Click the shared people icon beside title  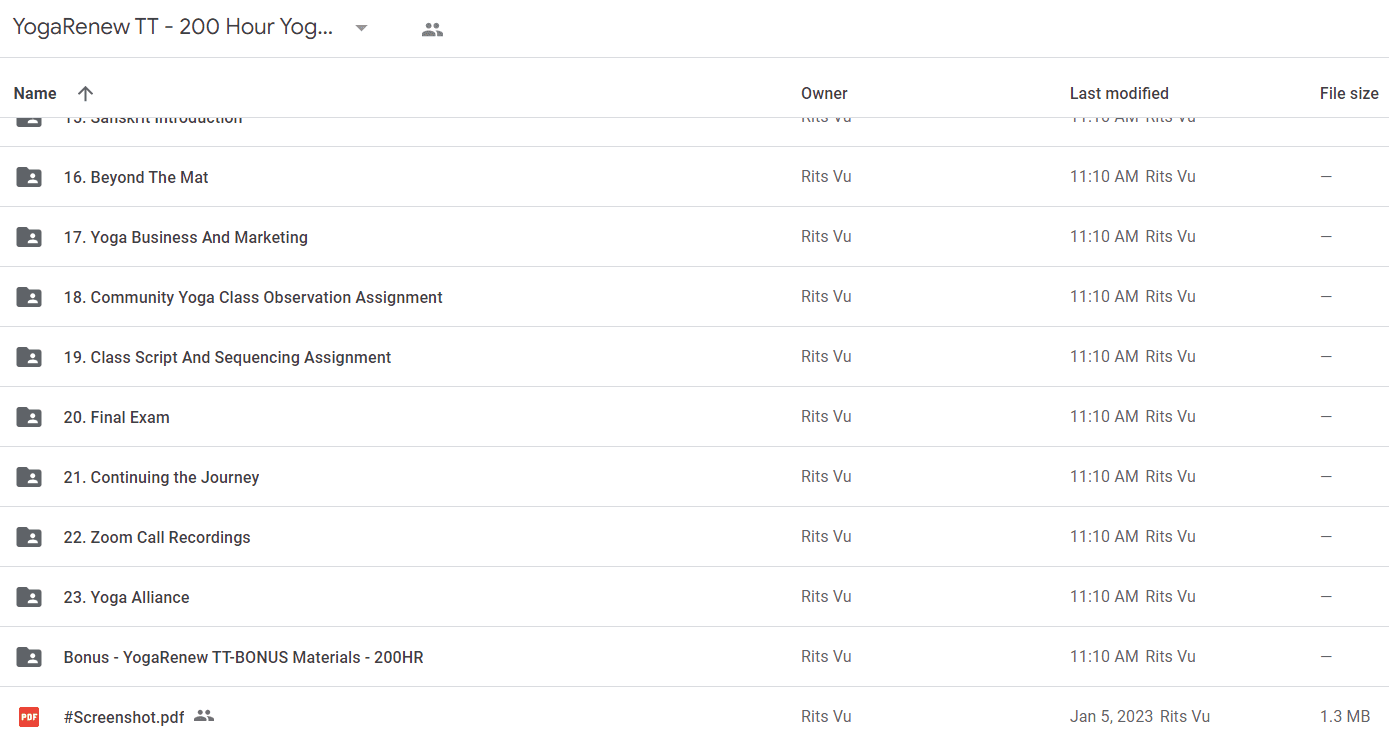[432, 29]
